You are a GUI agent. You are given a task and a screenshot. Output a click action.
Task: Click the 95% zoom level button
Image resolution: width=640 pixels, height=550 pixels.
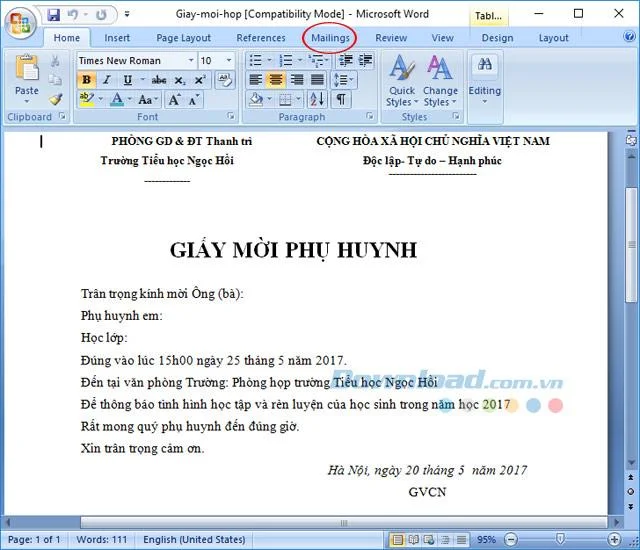pyautogui.click(x=486, y=540)
